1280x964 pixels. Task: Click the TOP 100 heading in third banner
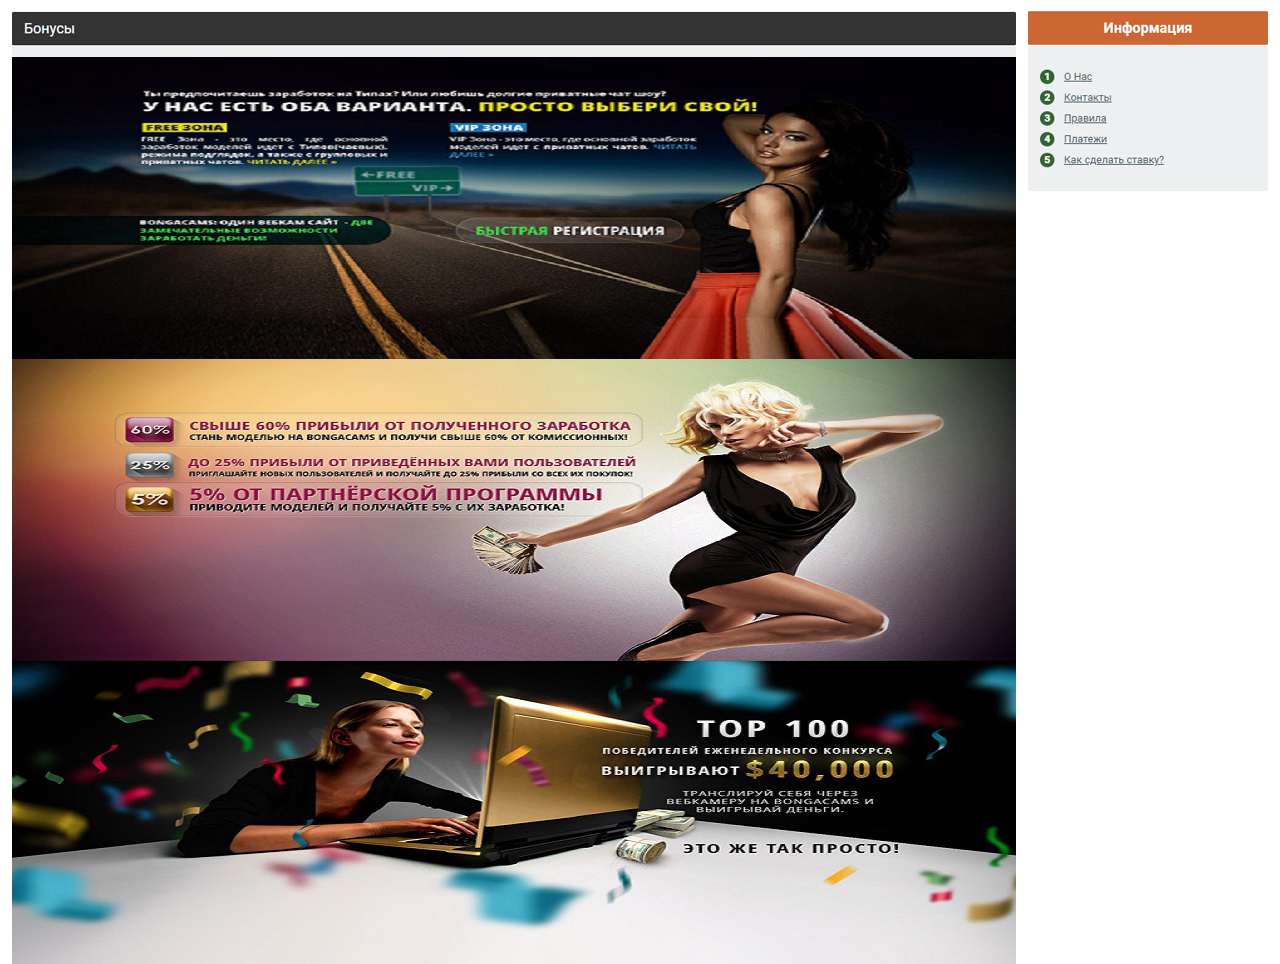pos(773,729)
